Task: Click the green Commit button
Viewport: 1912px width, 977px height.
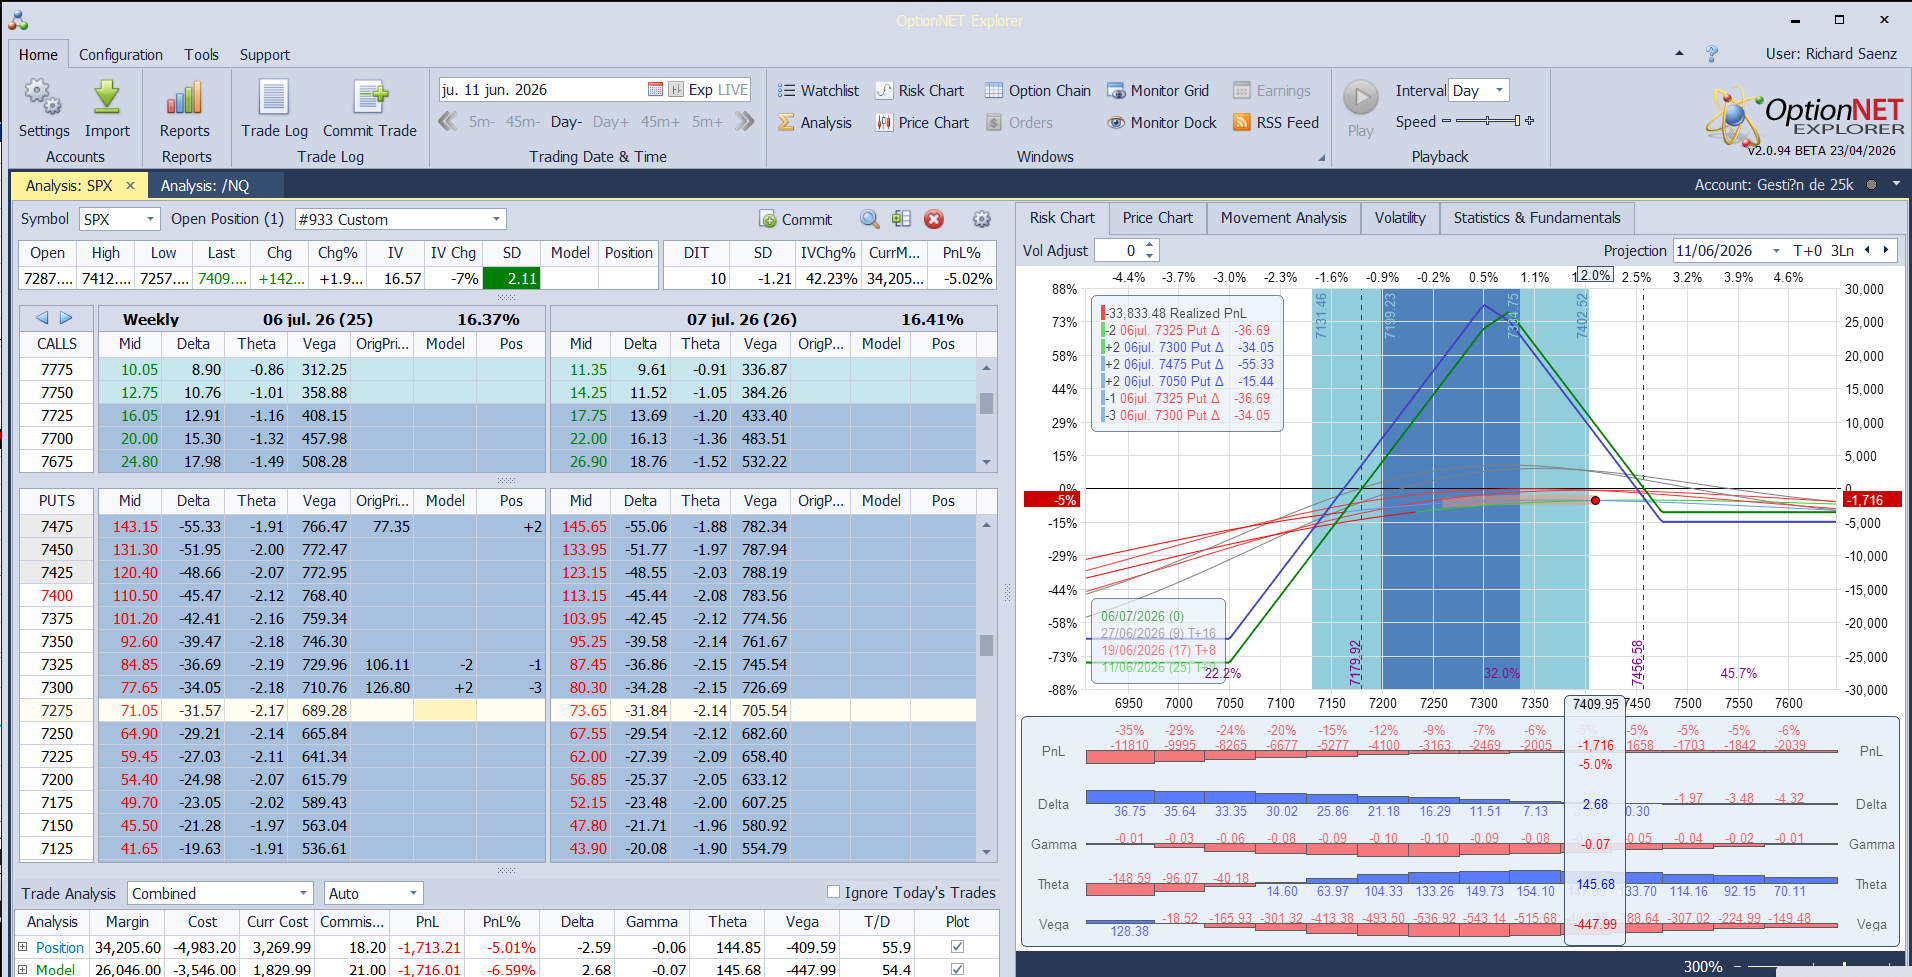Action: pos(796,219)
